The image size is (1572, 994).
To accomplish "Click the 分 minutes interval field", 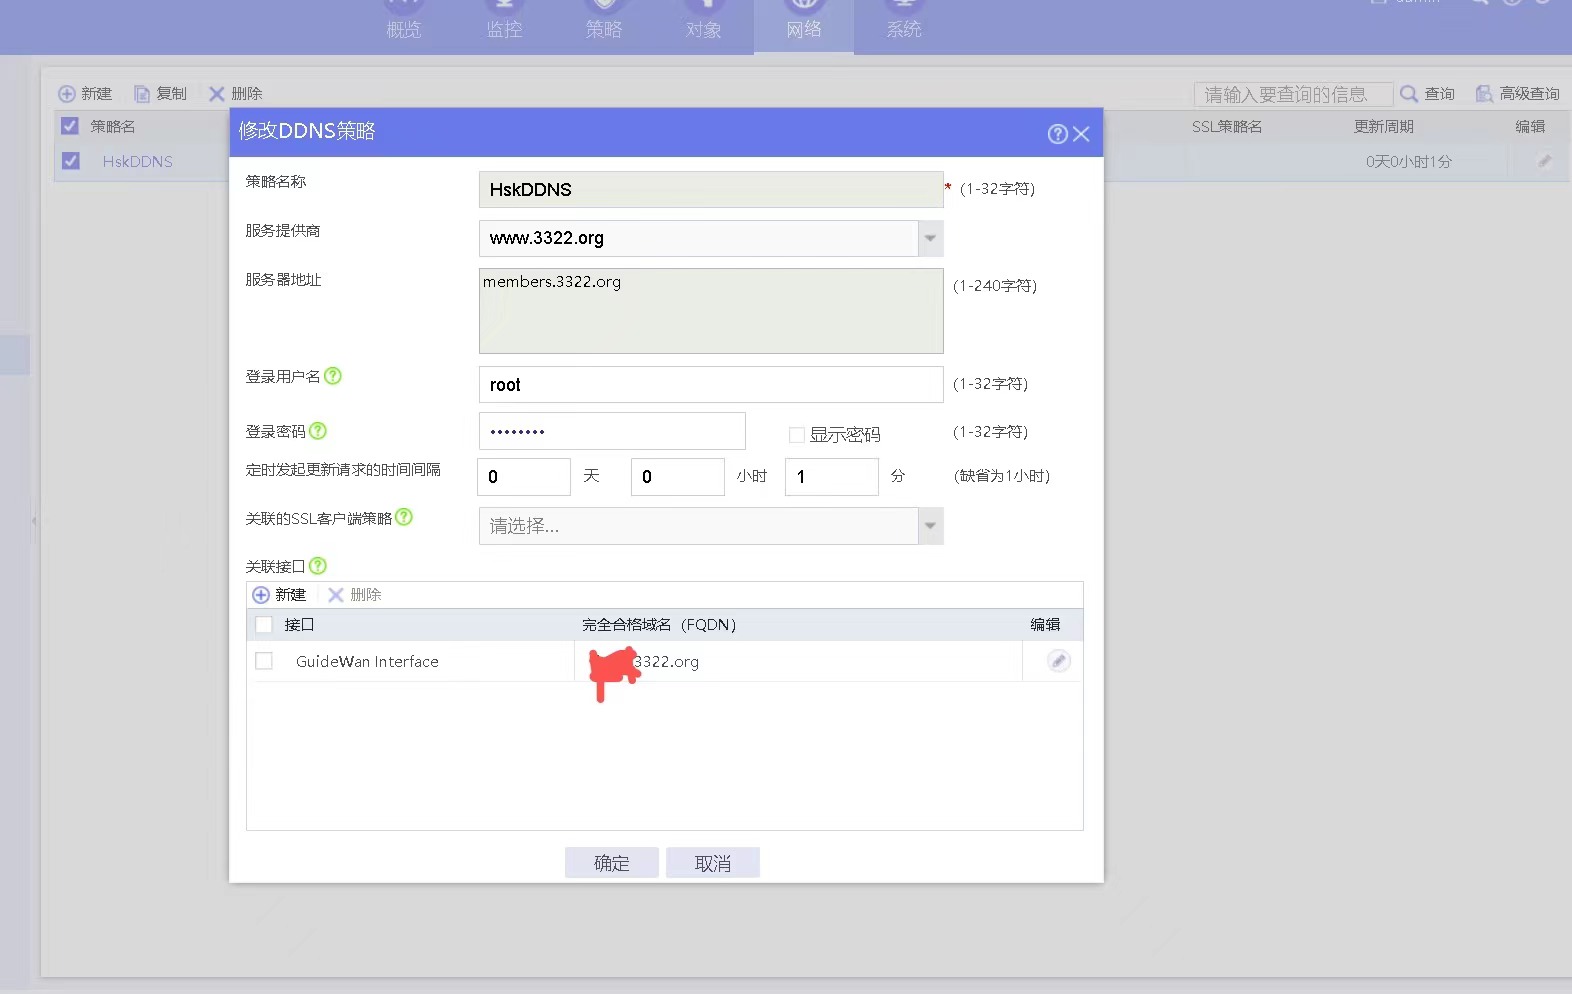I will coord(832,477).
